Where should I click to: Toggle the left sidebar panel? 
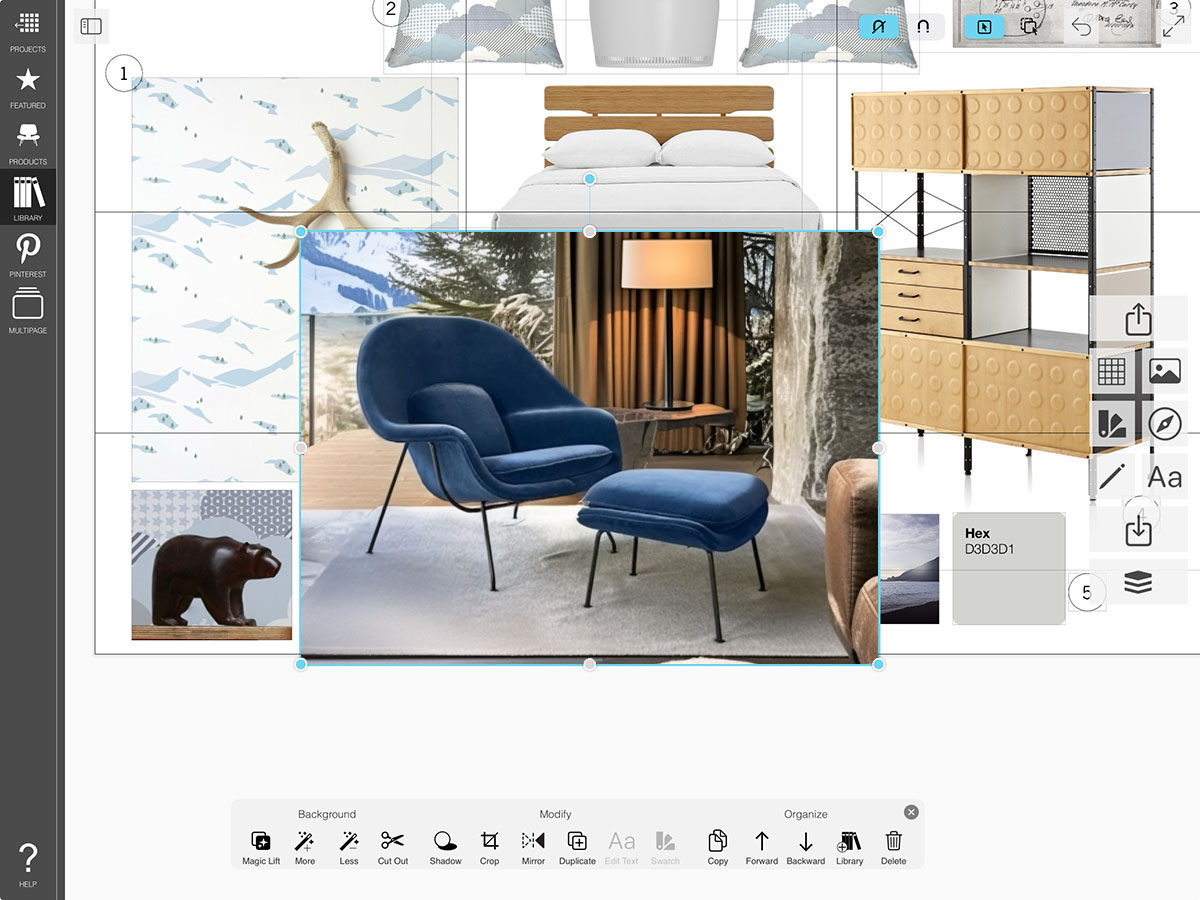(91, 27)
